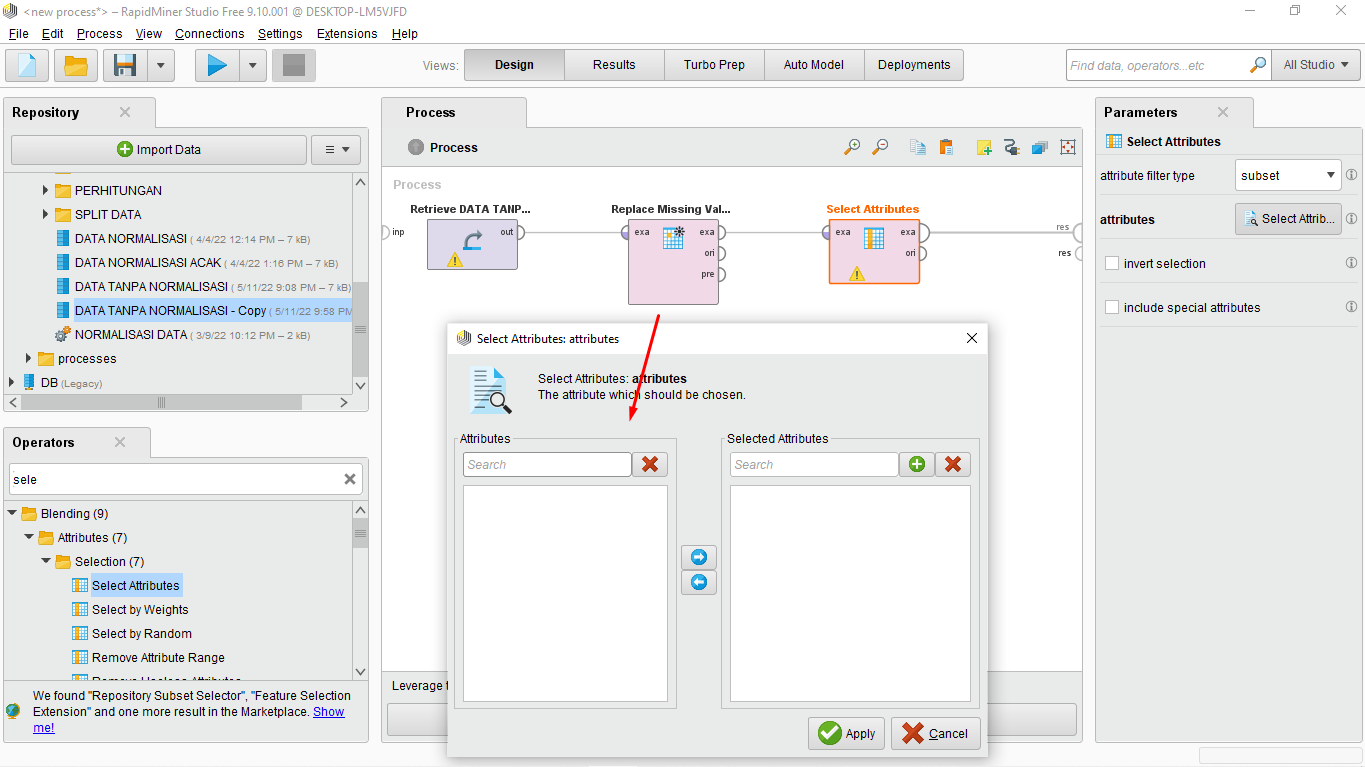Switch to the Results view
The height and width of the screenshot is (767, 1365).
pos(614,65)
